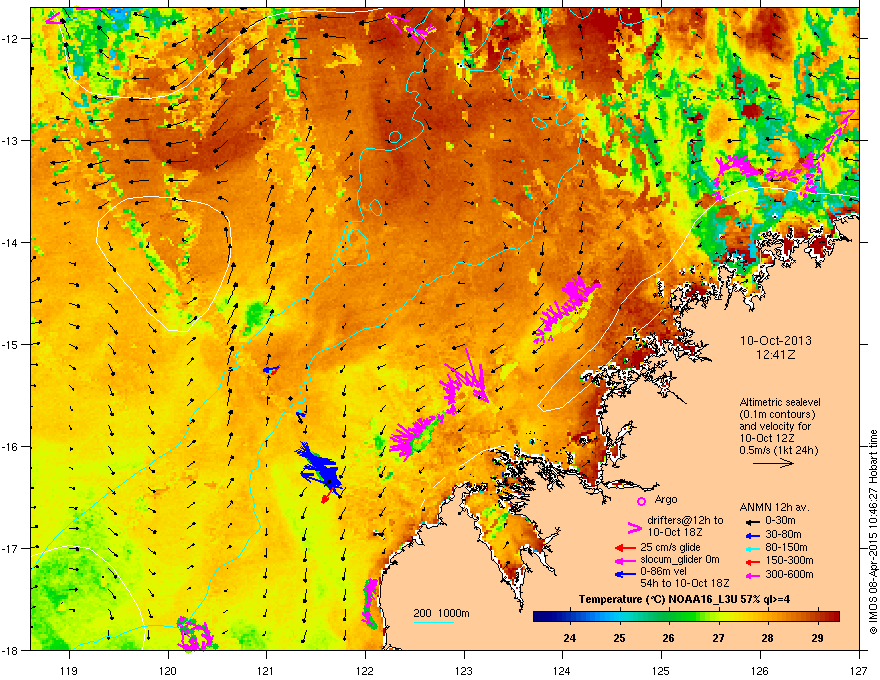Click the 'ANMN 12h av.' legend heading
This screenshot has height=680, width=880.
pos(774,508)
